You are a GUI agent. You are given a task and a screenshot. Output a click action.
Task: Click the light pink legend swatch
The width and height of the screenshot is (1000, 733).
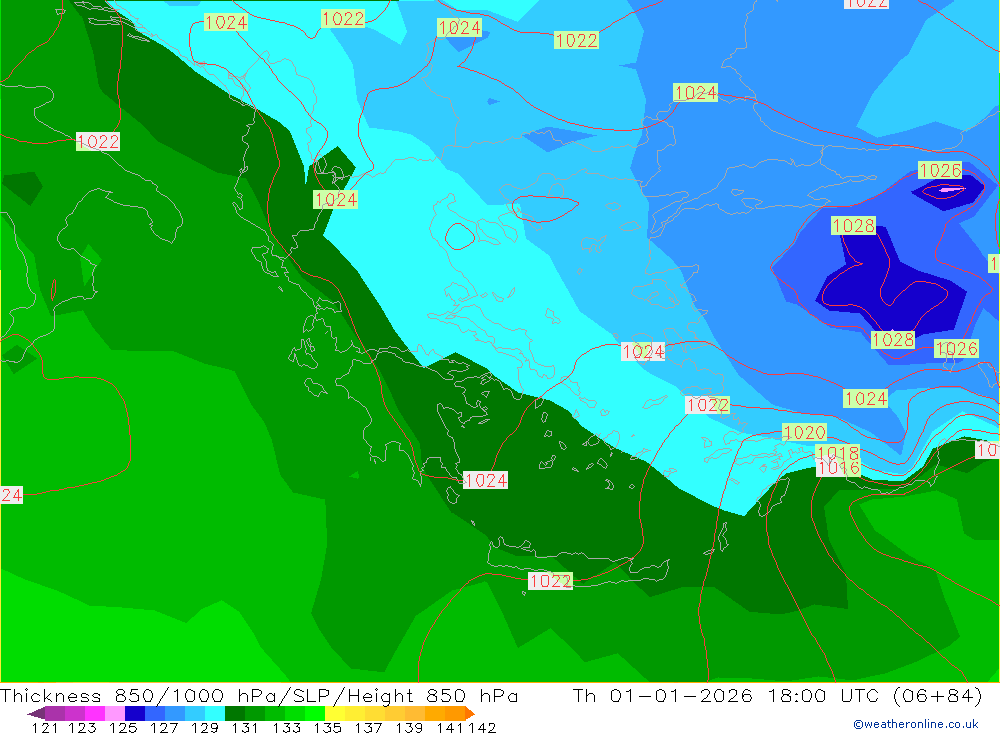[115, 713]
